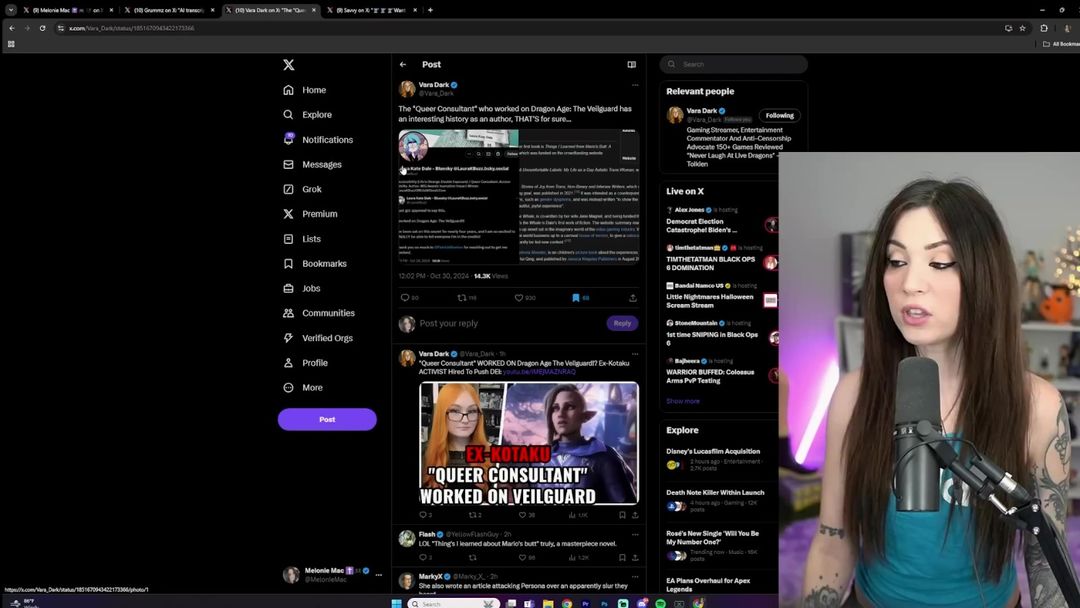Reload the page in browser toolbar

(43, 28)
